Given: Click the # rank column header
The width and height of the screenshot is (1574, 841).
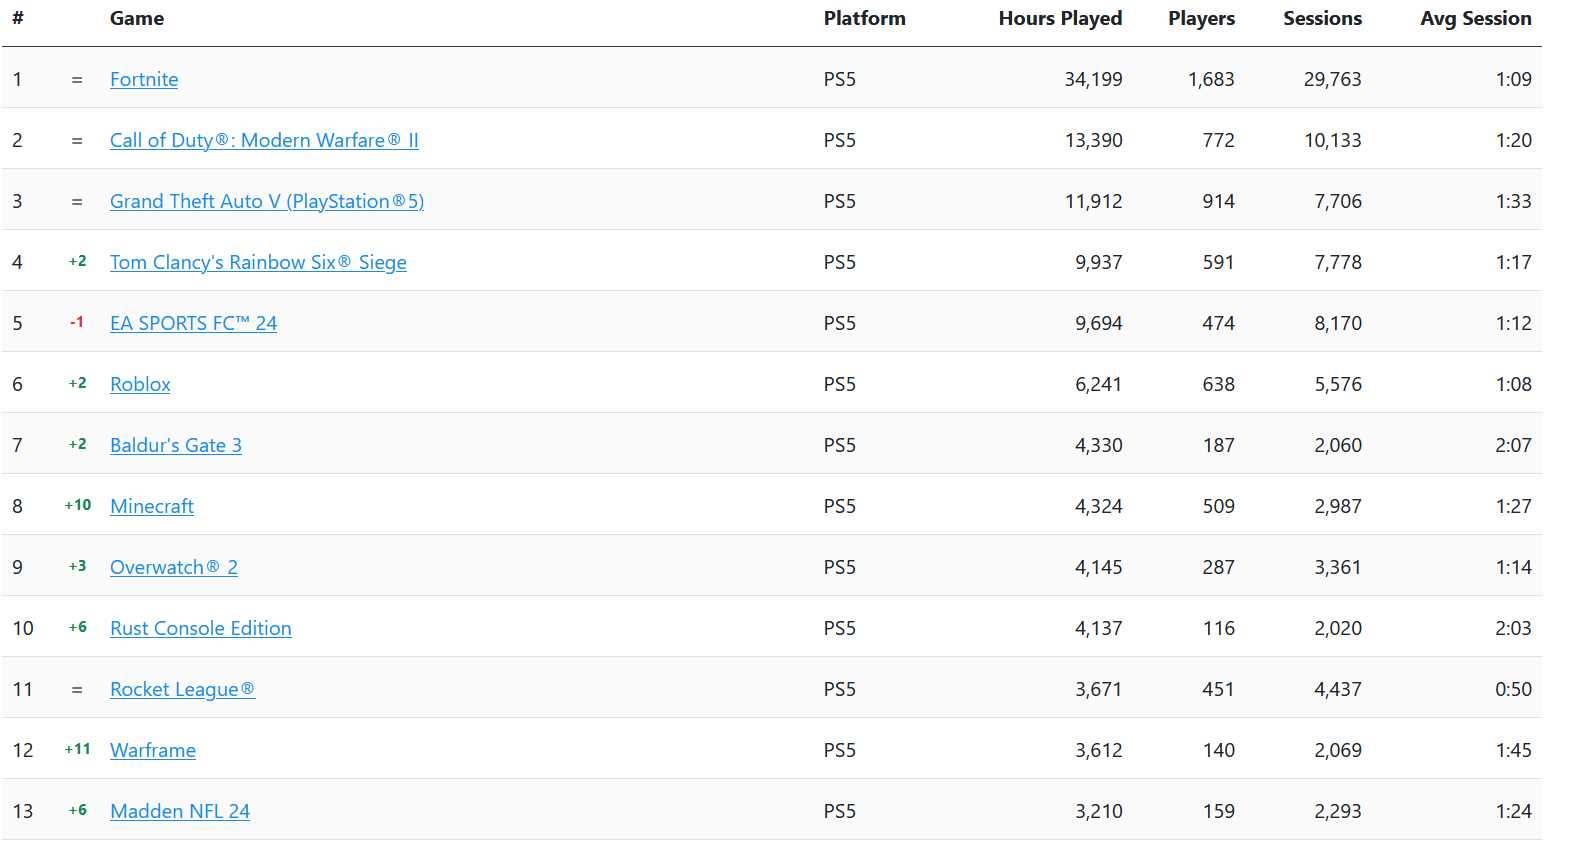Looking at the screenshot, I should [18, 18].
